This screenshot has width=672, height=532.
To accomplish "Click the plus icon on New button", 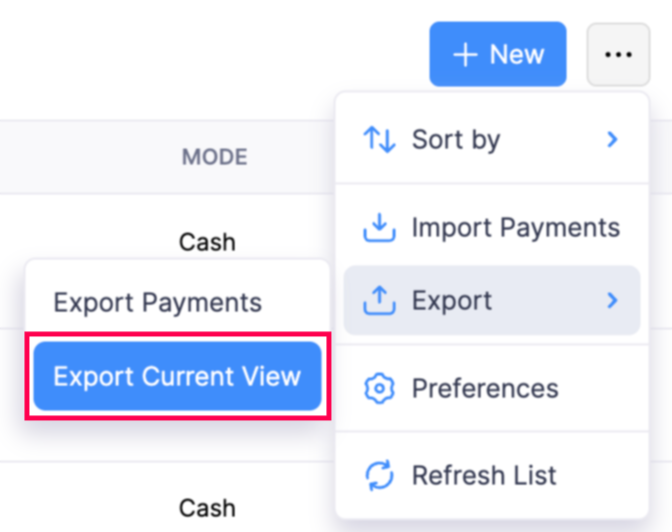I will click(x=465, y=54).
